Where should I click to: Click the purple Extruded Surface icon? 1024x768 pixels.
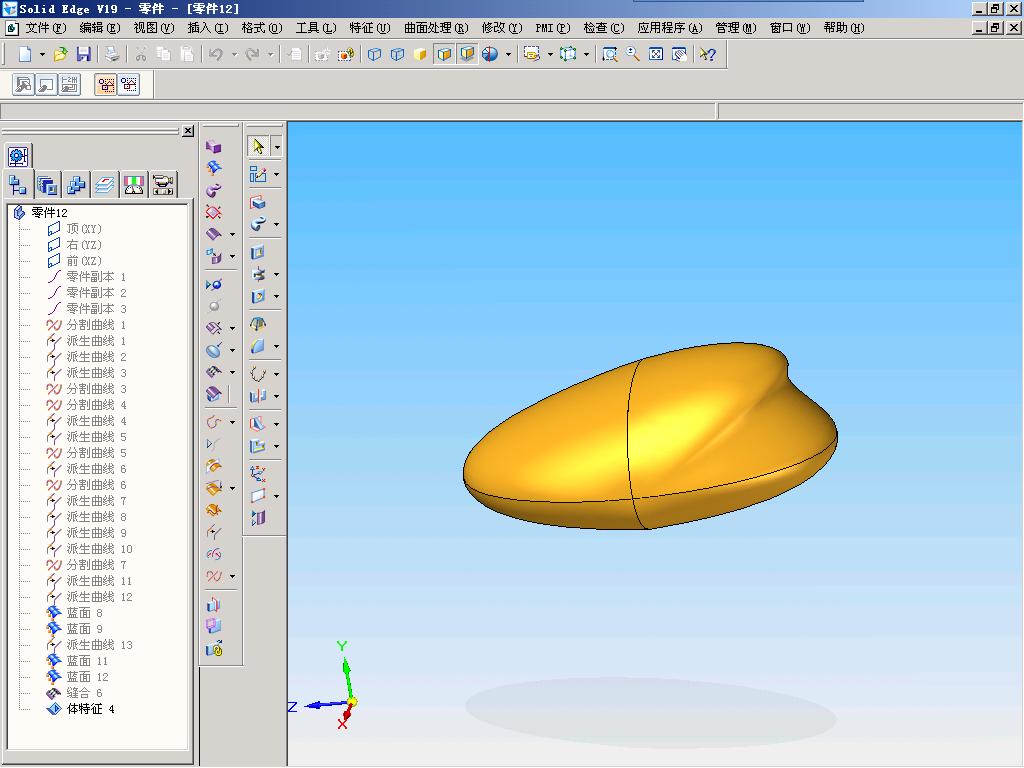pyautogui.click(x=214, y=147)
